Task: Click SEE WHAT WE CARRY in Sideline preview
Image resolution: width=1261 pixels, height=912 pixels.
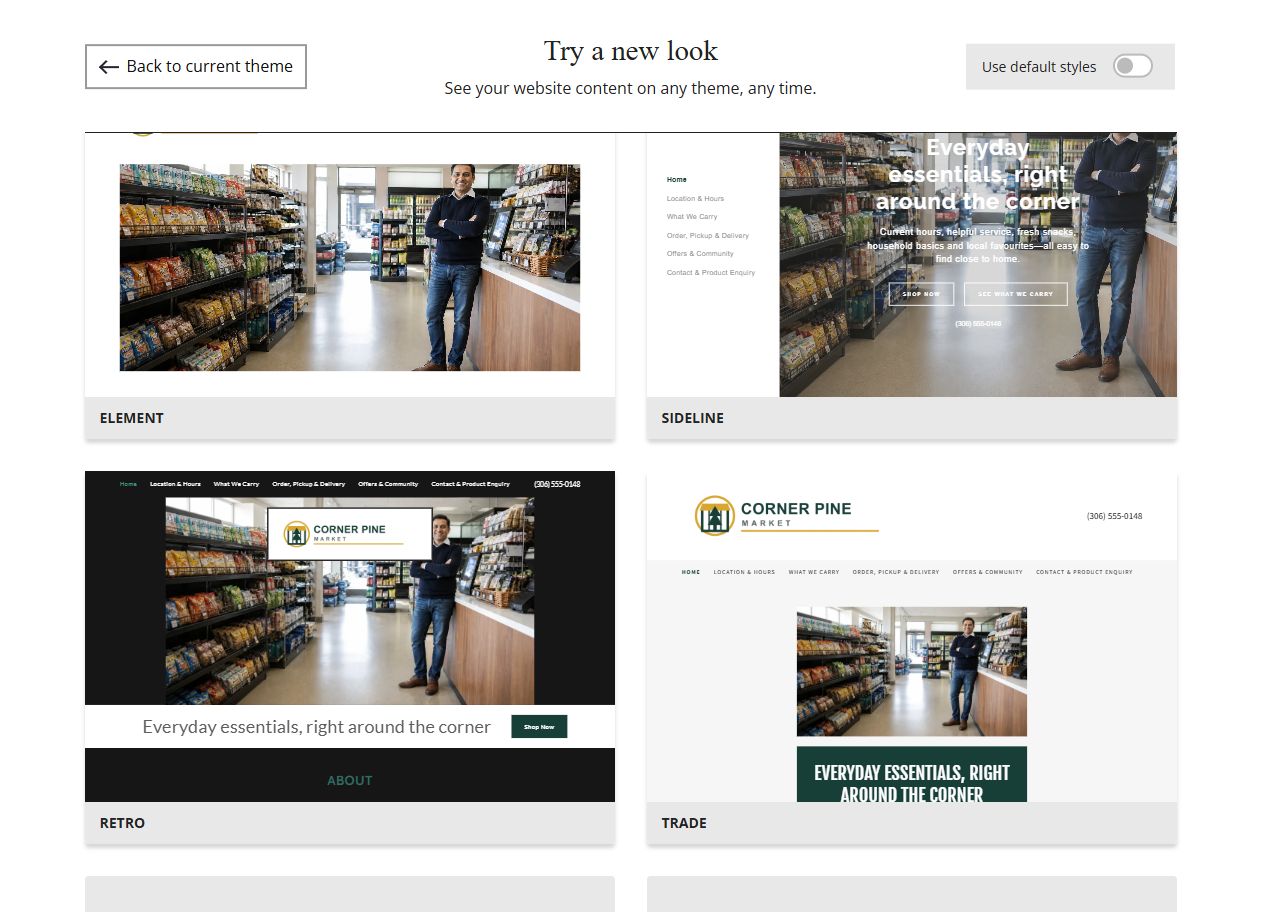Action: (1016, 294)
